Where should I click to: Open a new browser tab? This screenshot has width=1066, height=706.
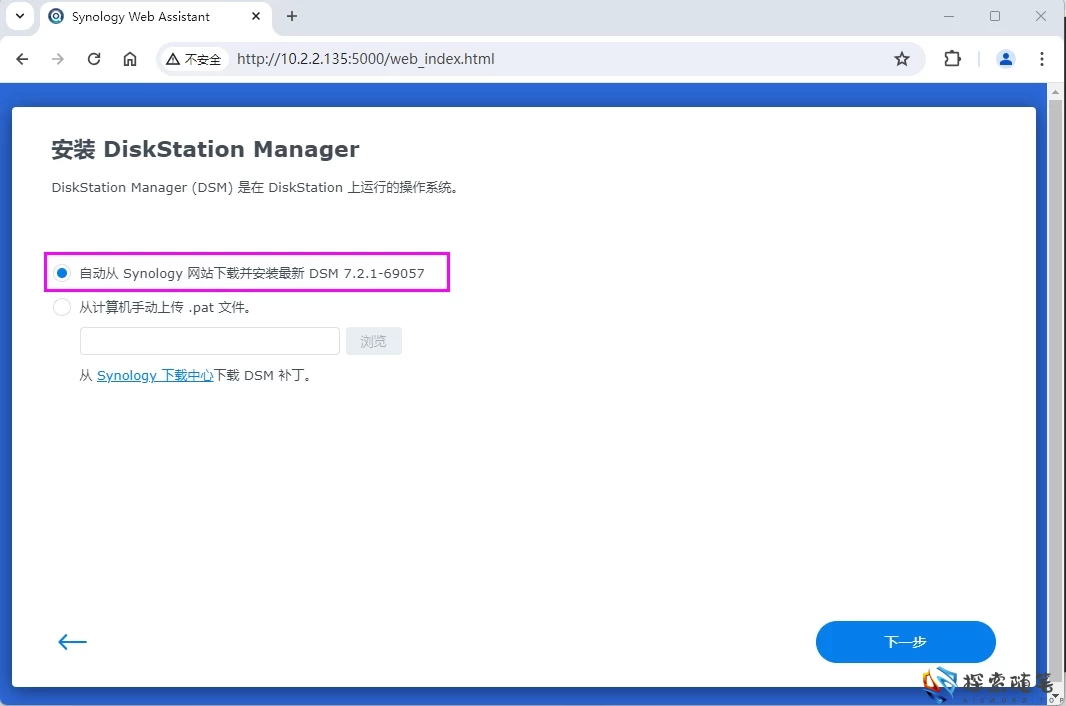point(292,17)
